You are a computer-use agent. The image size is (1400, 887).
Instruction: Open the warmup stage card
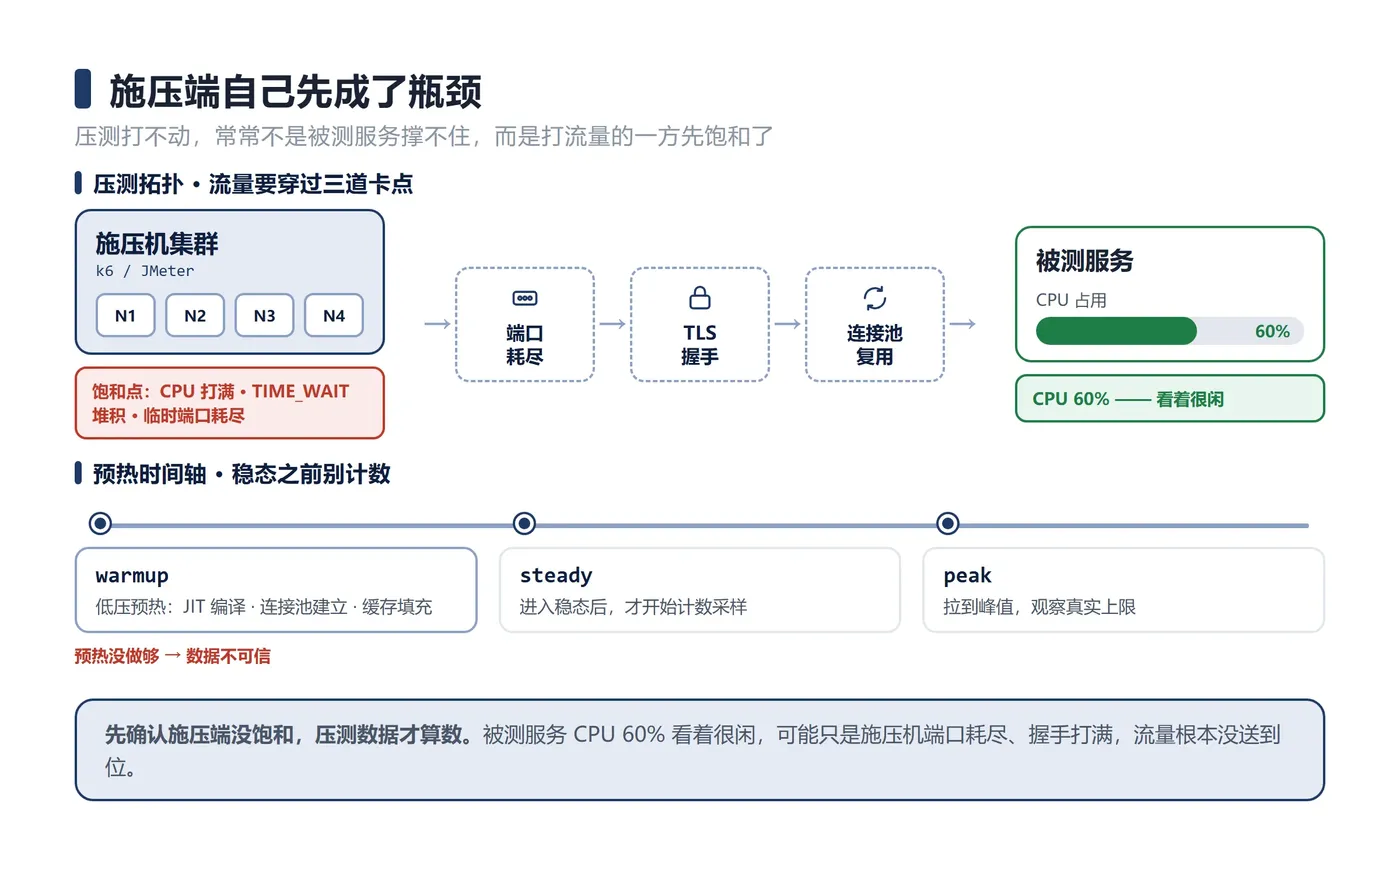[x=276, y=590]
